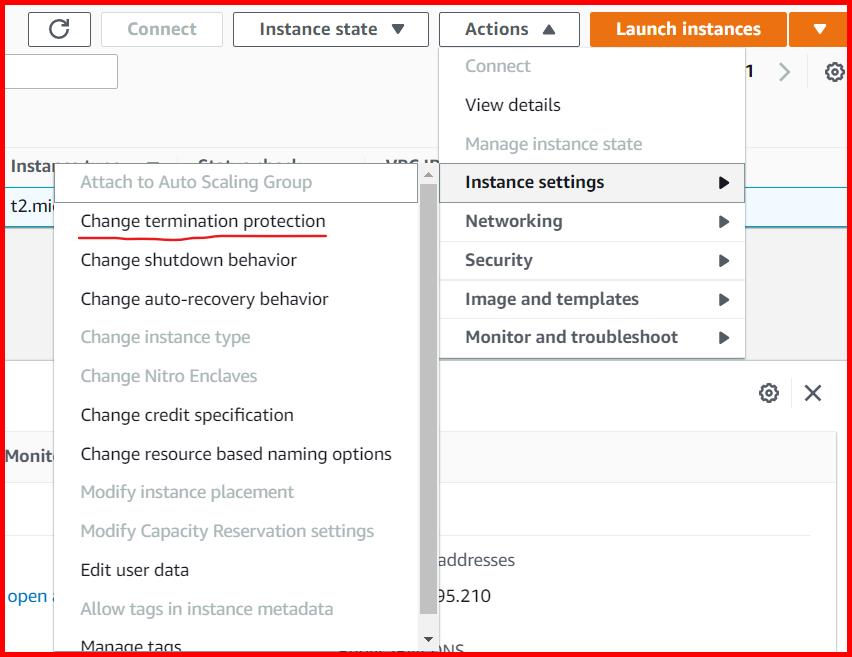Select View details from Actions menu

513,104
